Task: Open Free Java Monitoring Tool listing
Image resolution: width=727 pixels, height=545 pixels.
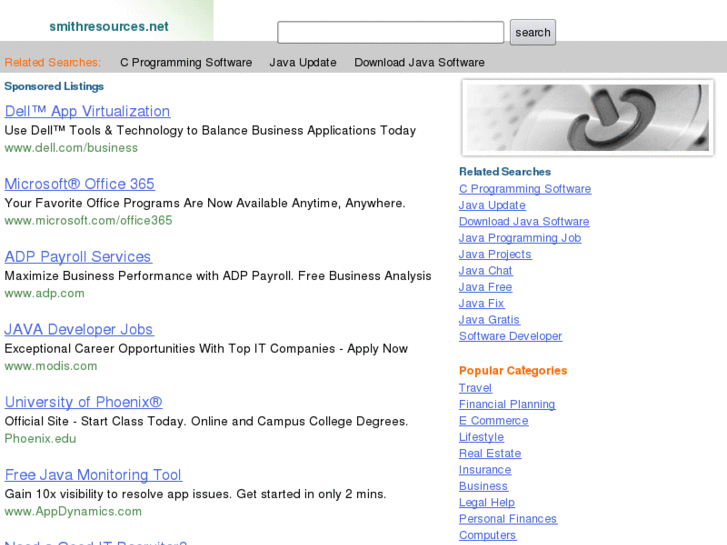Action: tap(93, 475)
